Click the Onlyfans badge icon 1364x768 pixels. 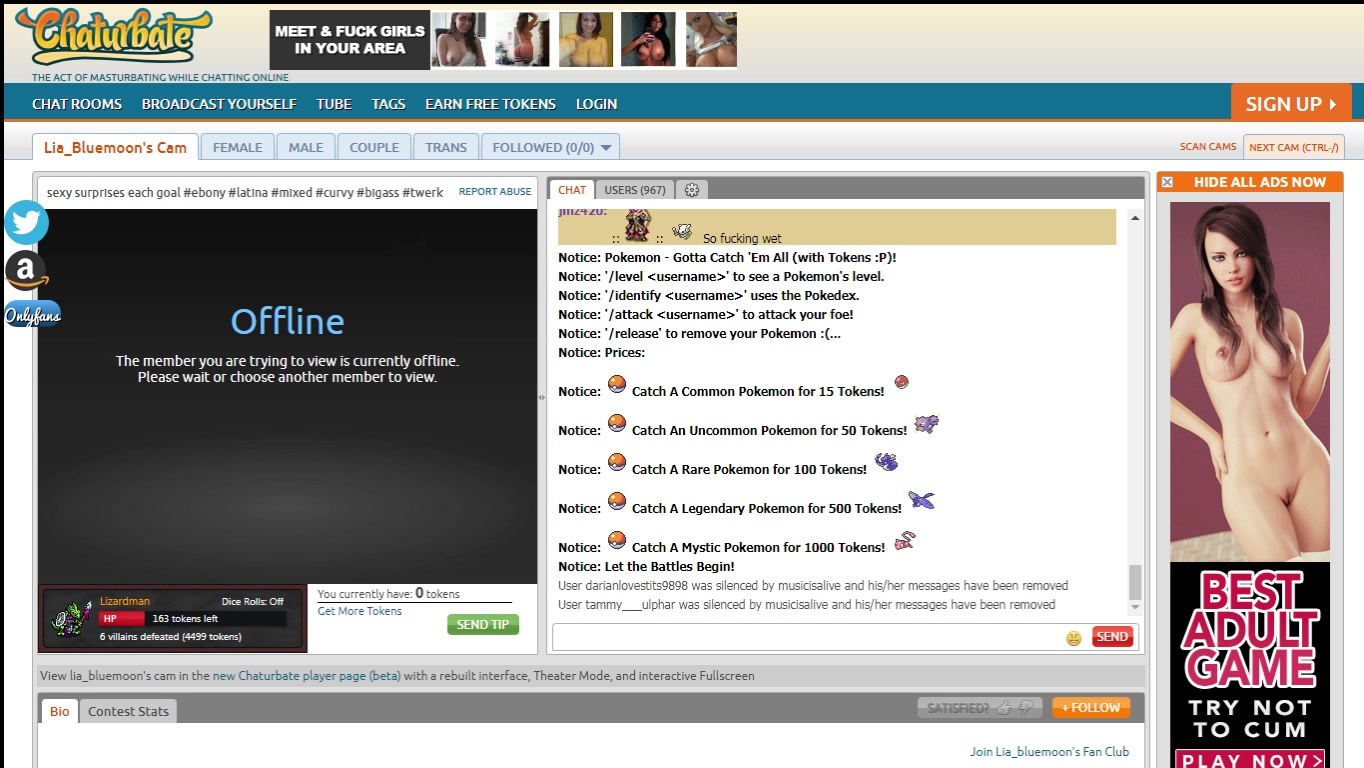click(x=32, y=316)
